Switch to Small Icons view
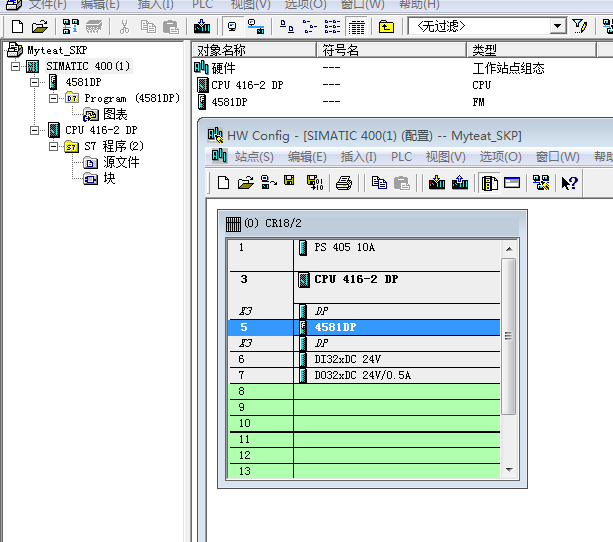The image size is (613, 542). pyautogui.click(x=310, y=27)
